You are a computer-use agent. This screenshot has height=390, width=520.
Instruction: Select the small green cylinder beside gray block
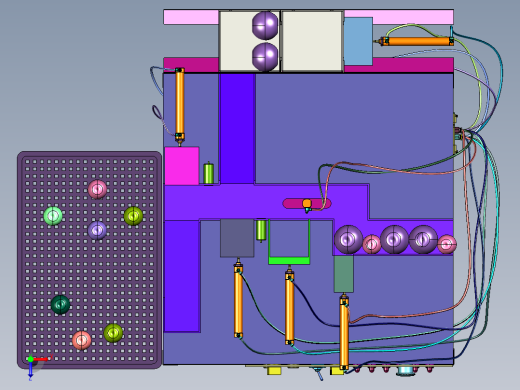tap(261, 230)
